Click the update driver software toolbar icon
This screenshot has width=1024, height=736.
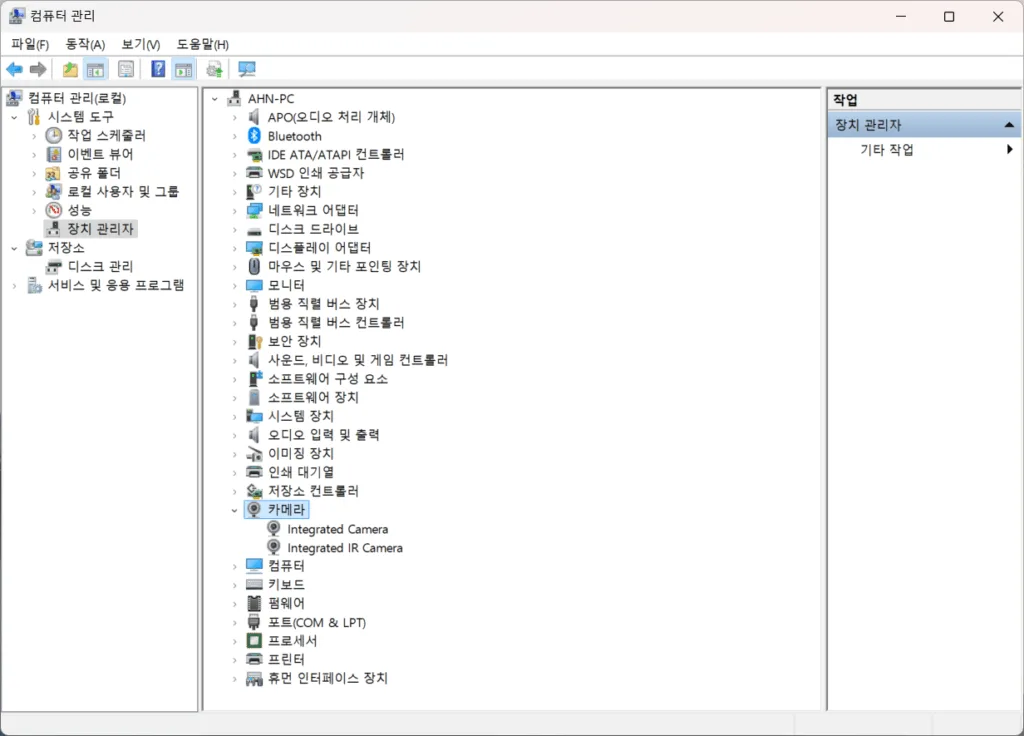214,69
